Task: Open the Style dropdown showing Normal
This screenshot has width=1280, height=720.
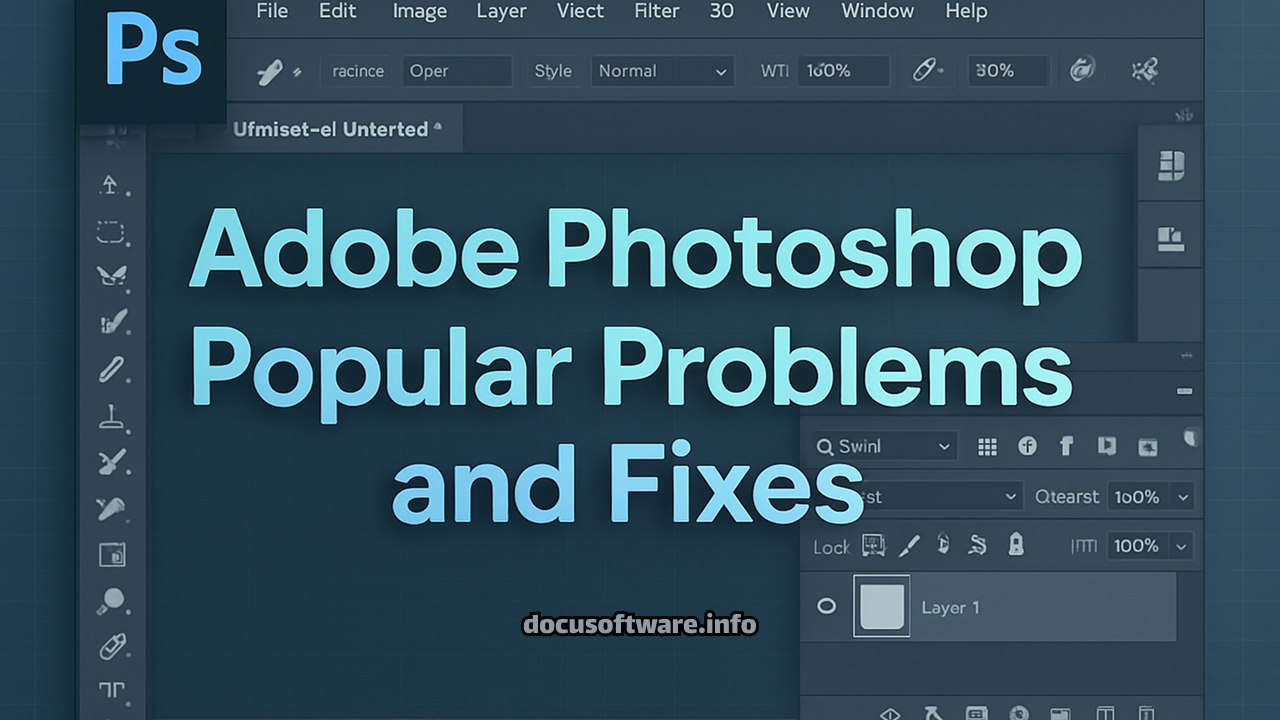Action: 661,71
